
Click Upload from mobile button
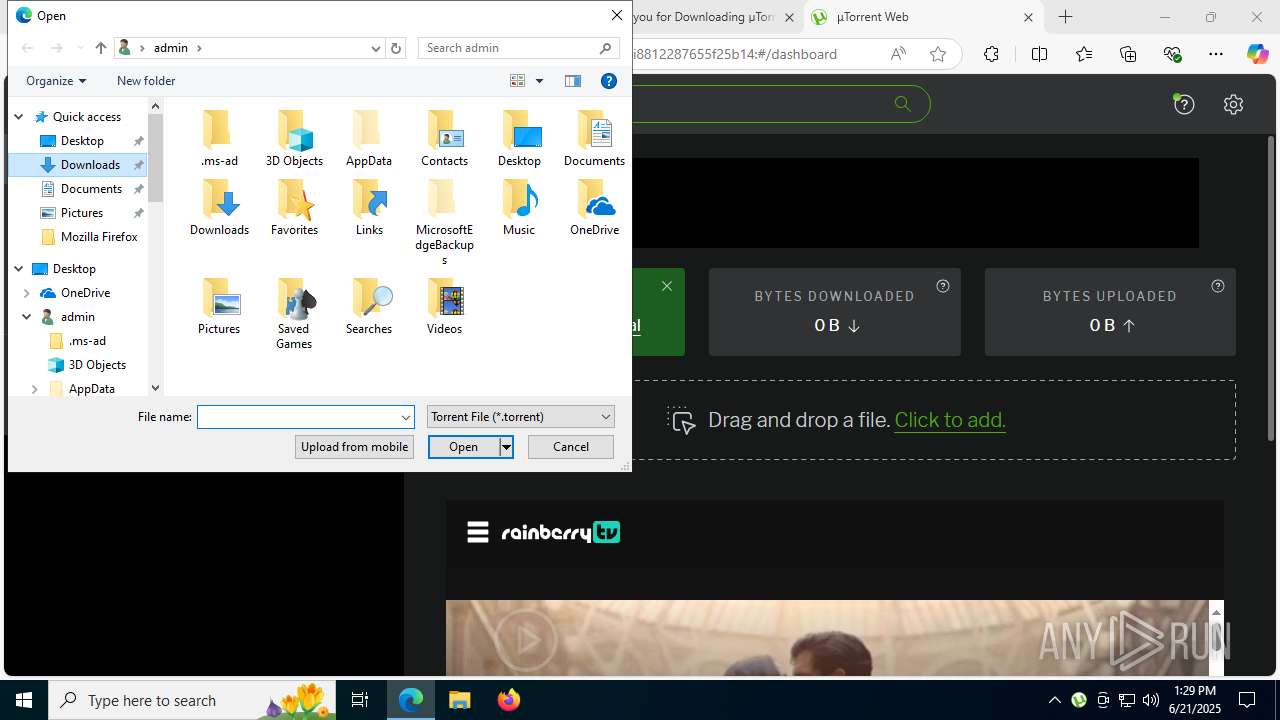pyautogui.click(x=354, y=447)
